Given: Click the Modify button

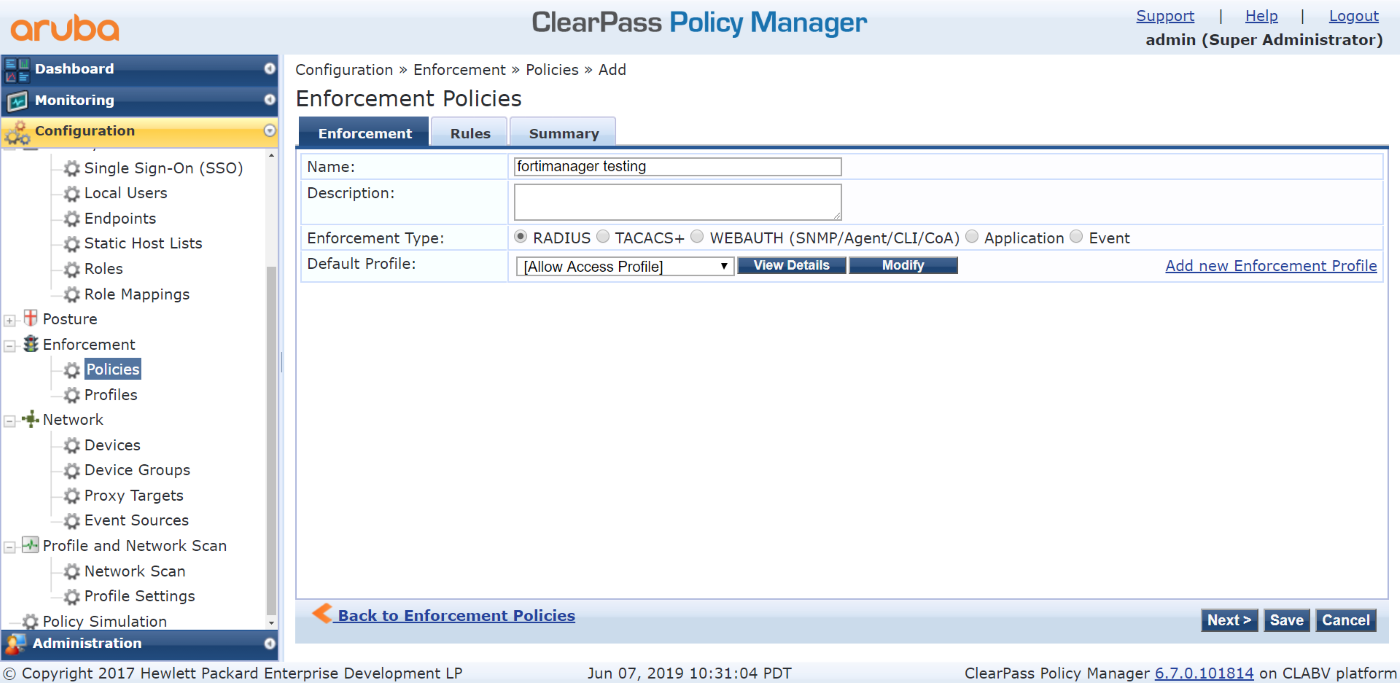Looking at the screenshot, I should 903,266.
